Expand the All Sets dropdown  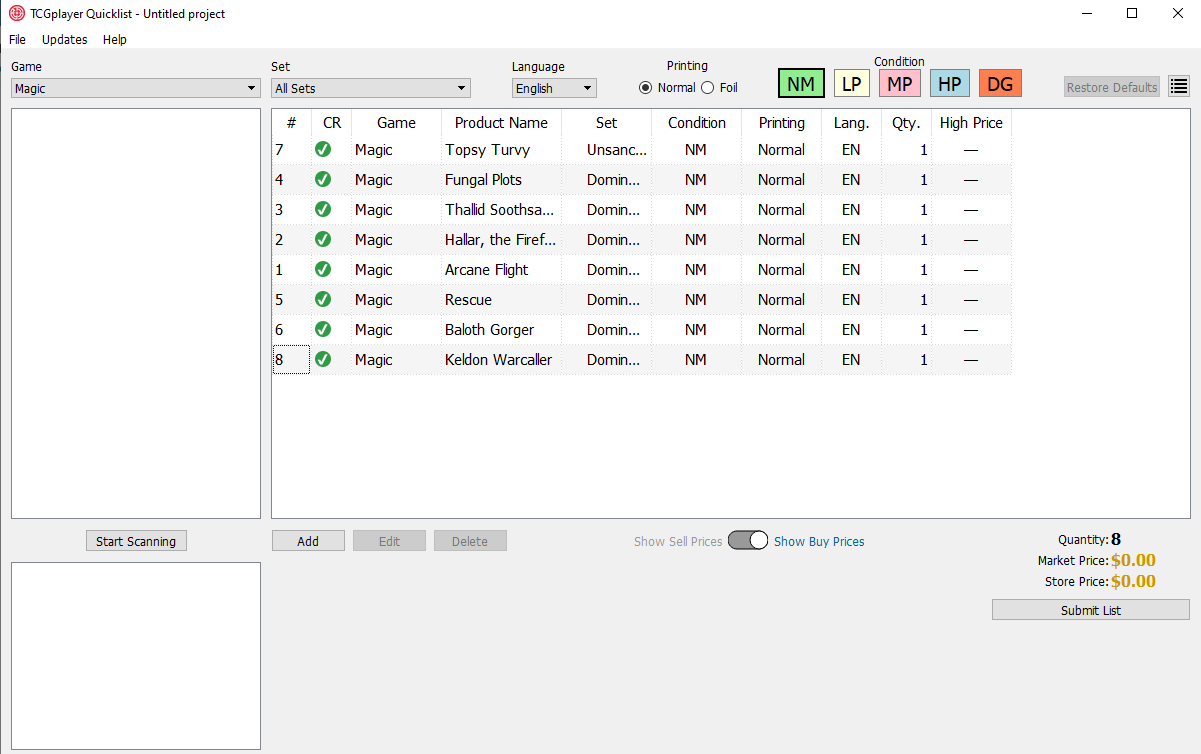coord(371,88)
